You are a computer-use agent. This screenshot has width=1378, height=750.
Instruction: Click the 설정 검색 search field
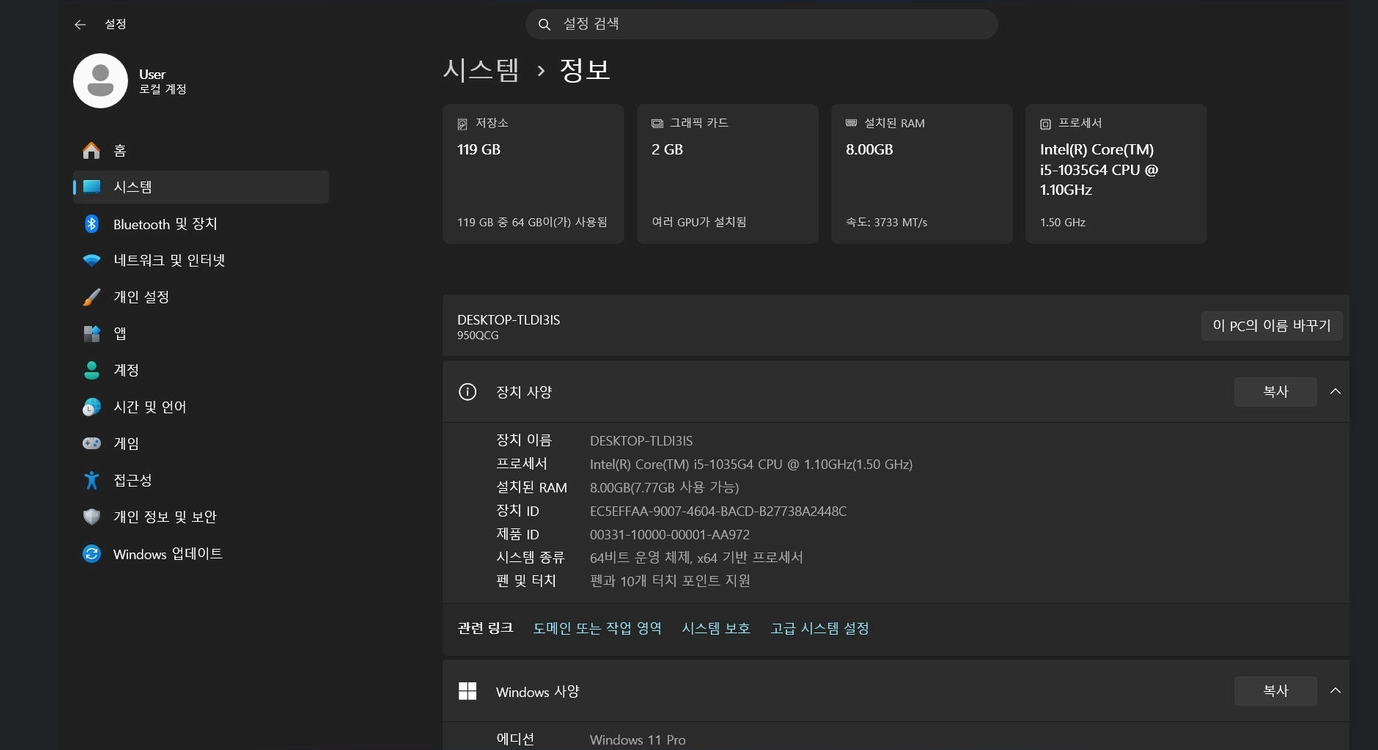pyautogui.click(x=762, y=24)
